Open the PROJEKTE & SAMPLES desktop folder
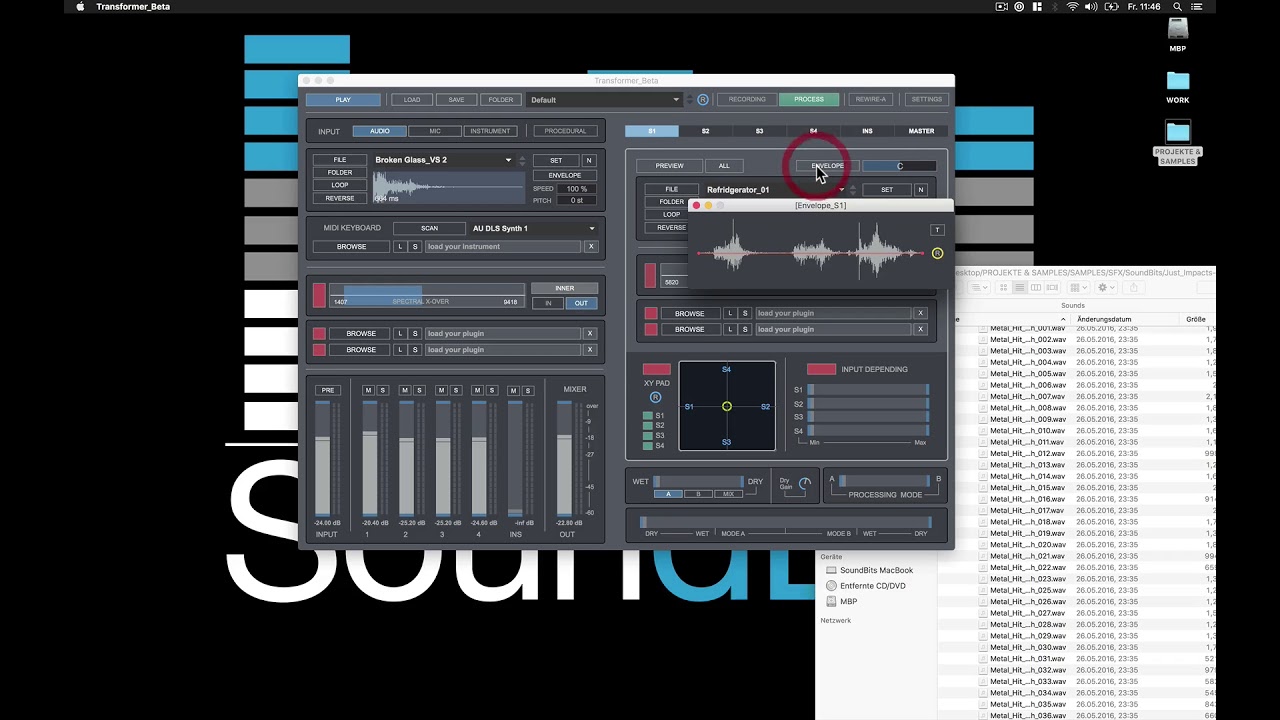Image resolution: width=1280 pixels, height=720 pixels. (1178, 132)
